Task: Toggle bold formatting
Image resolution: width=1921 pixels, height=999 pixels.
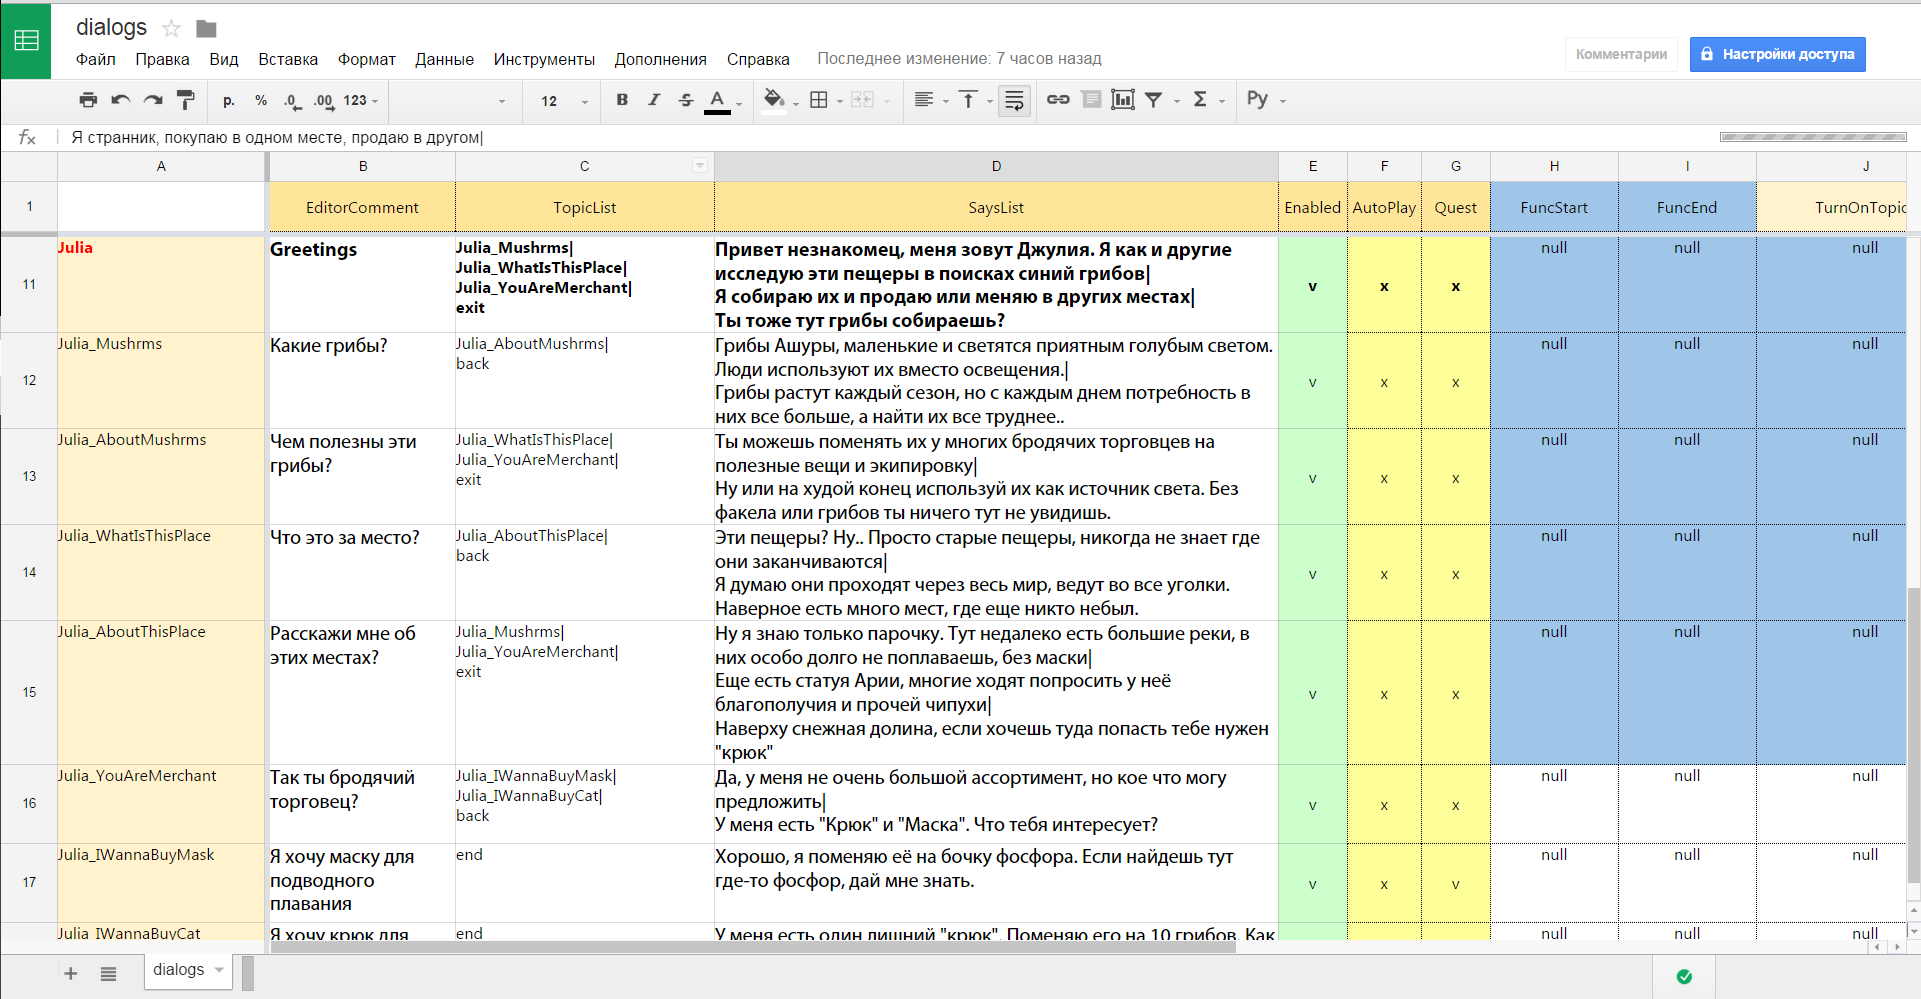Action: pyautogui.click(x=622, y=100)
